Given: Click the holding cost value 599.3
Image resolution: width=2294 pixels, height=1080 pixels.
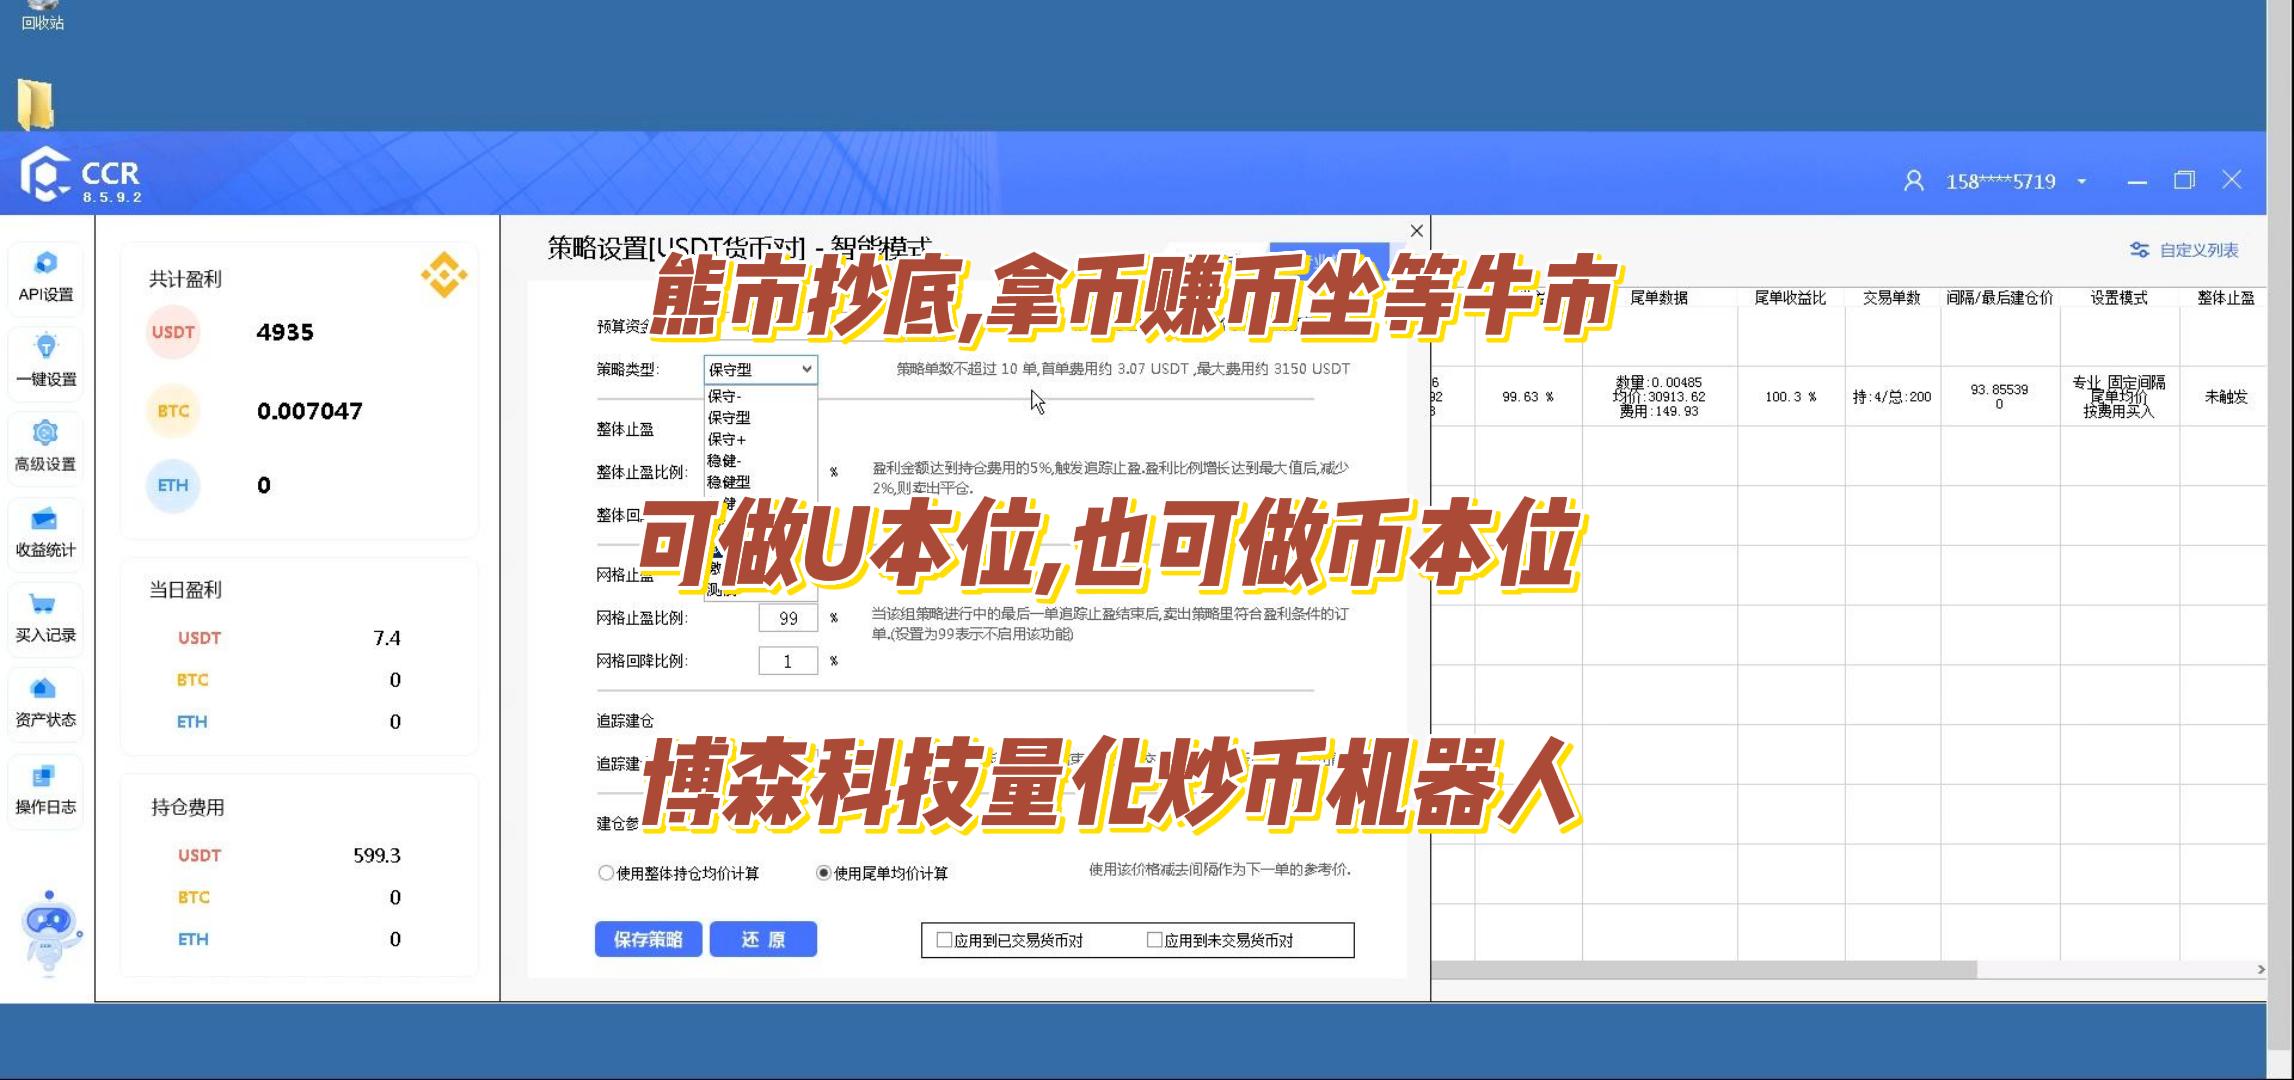Looking at the screenshot, I should pos(377,855).
